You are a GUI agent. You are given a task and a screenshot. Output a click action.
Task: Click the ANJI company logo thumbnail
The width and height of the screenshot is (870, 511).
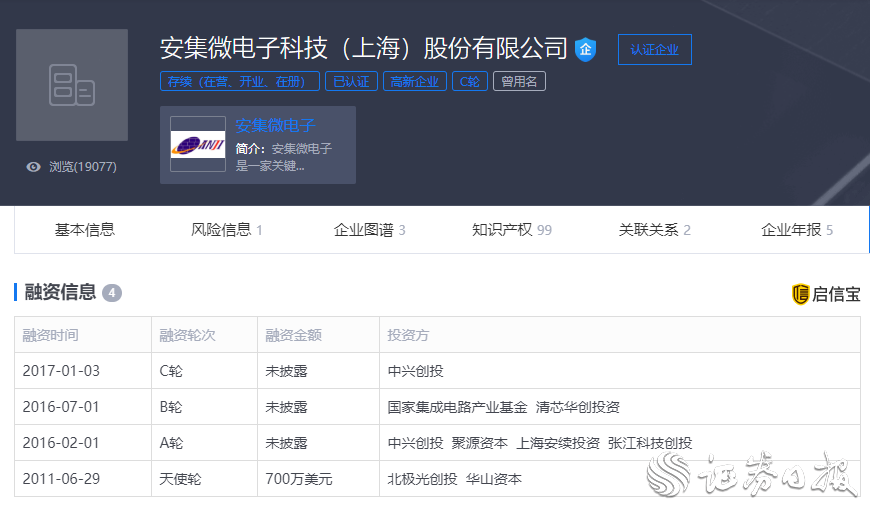[198, 145]
